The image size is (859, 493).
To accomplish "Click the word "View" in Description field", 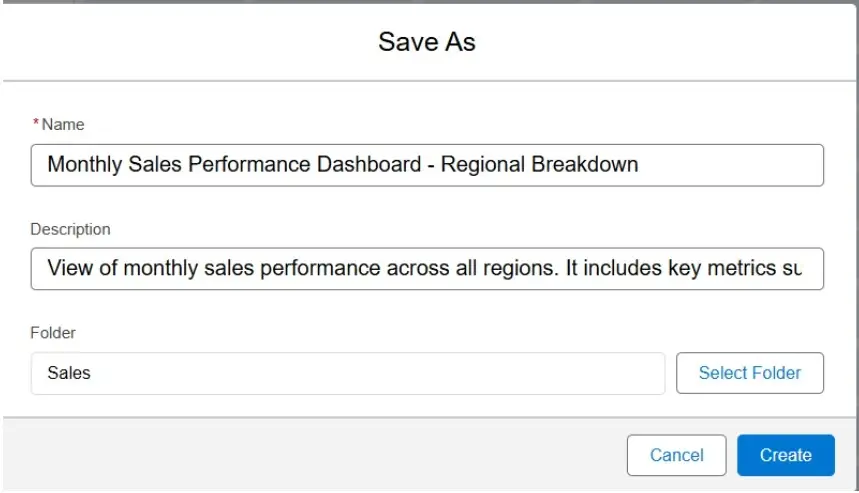I will pos(69,269).
